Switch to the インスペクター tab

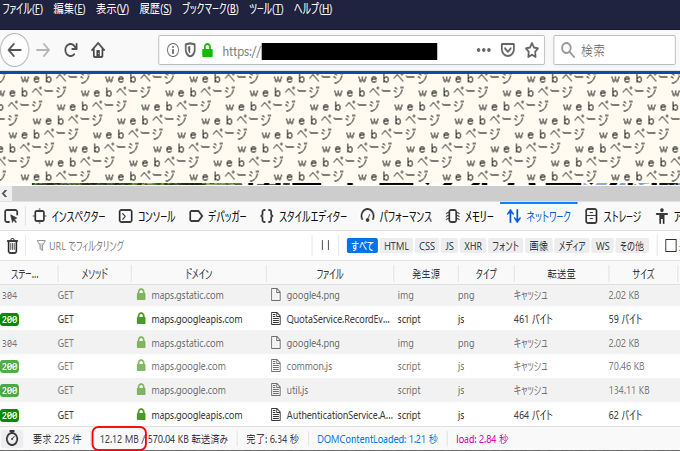[69, 216]
